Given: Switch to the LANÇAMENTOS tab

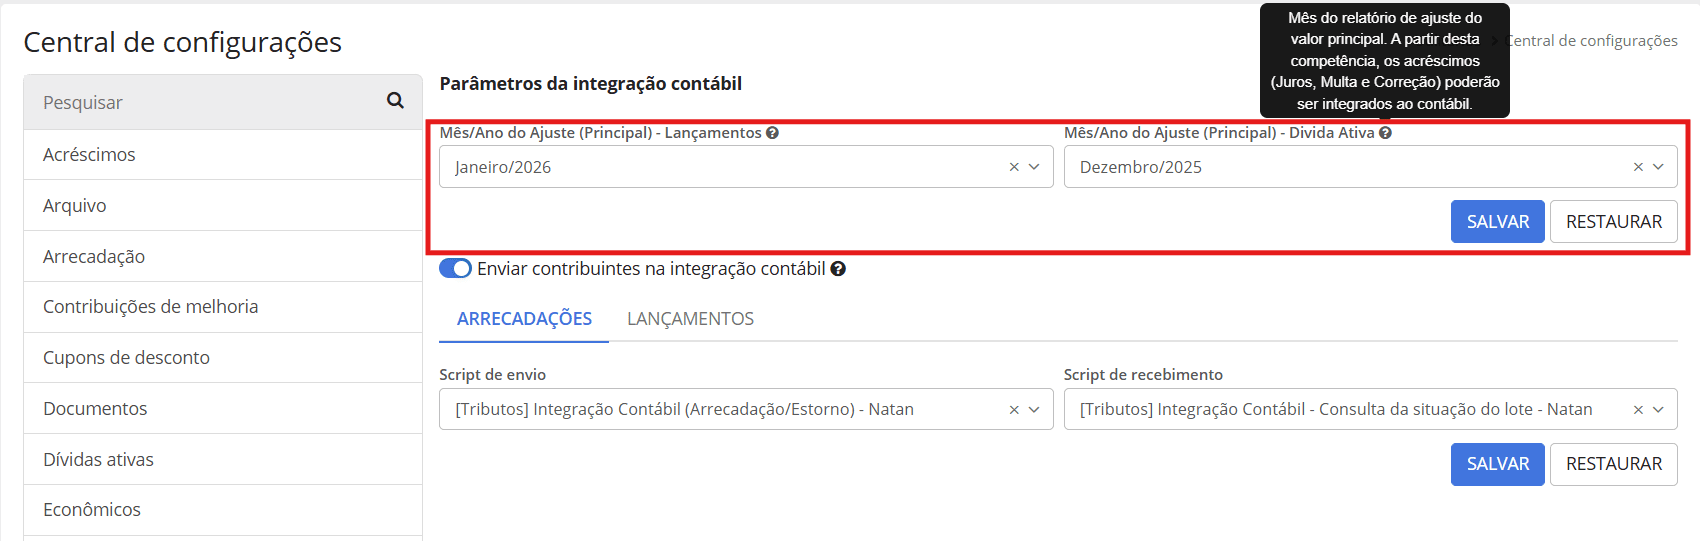Looking at the screenshot, I should click(690, 319).
